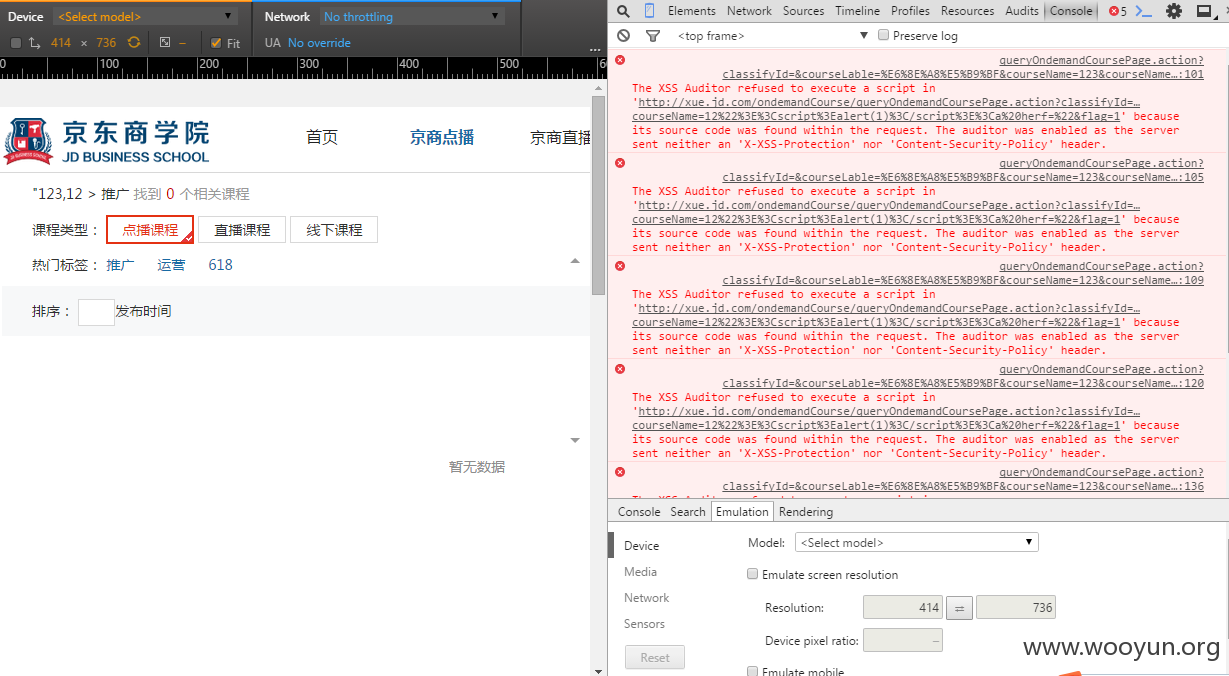Click the Reset emulation button
The image size is (1229, 676).
point(655,657)
